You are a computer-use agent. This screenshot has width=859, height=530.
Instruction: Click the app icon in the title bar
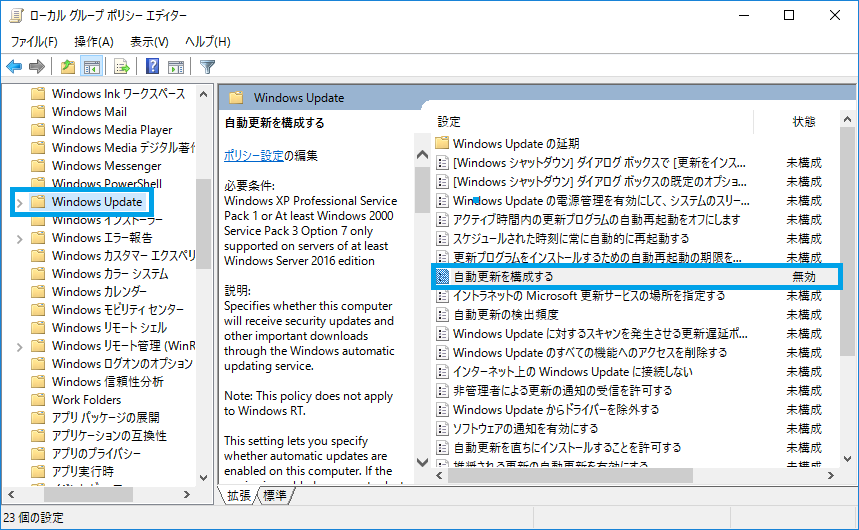coord(16,15)
